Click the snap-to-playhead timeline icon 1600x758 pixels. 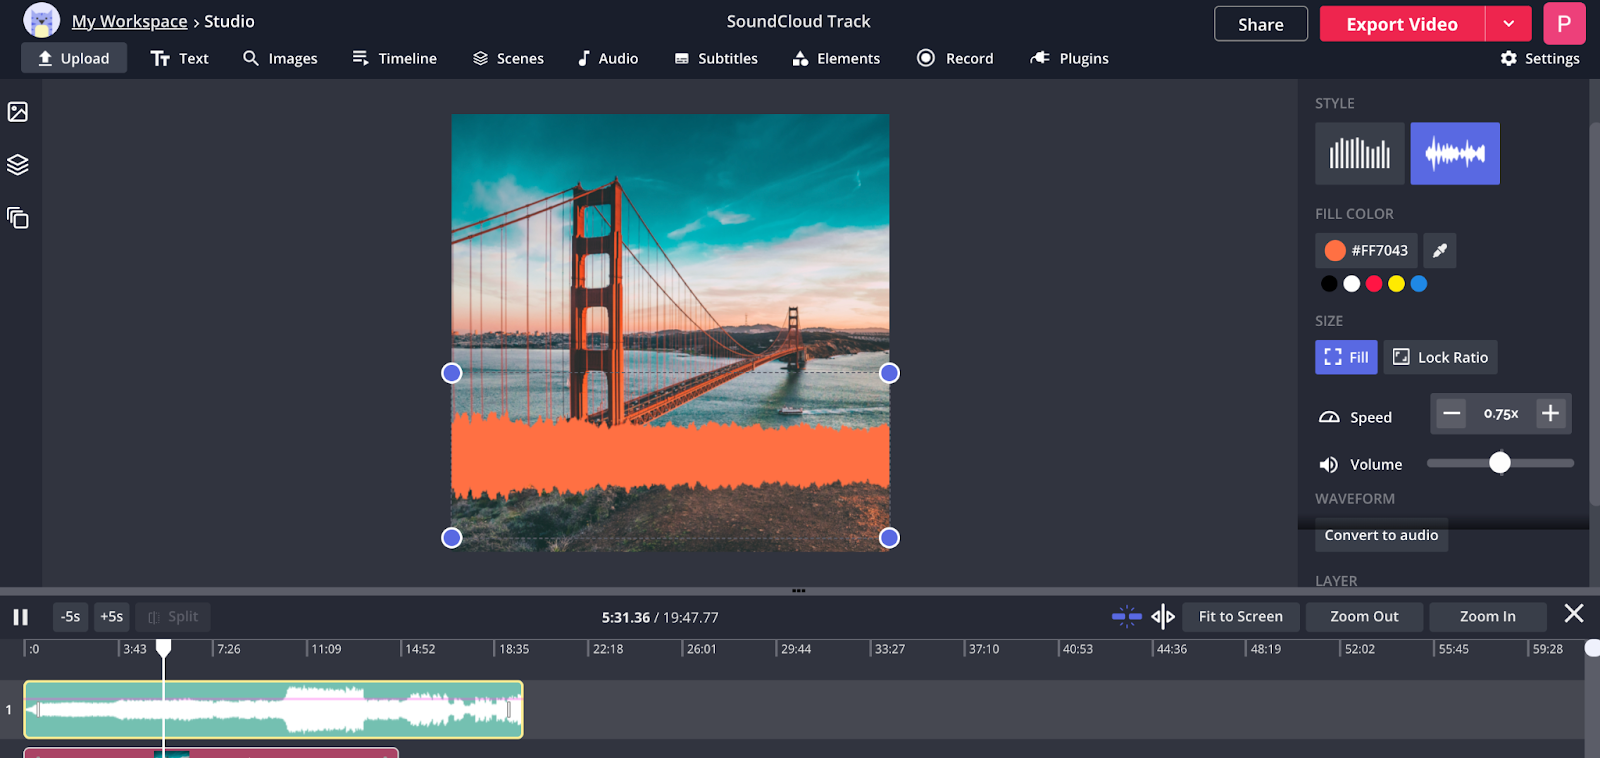tap(1127, 617)
